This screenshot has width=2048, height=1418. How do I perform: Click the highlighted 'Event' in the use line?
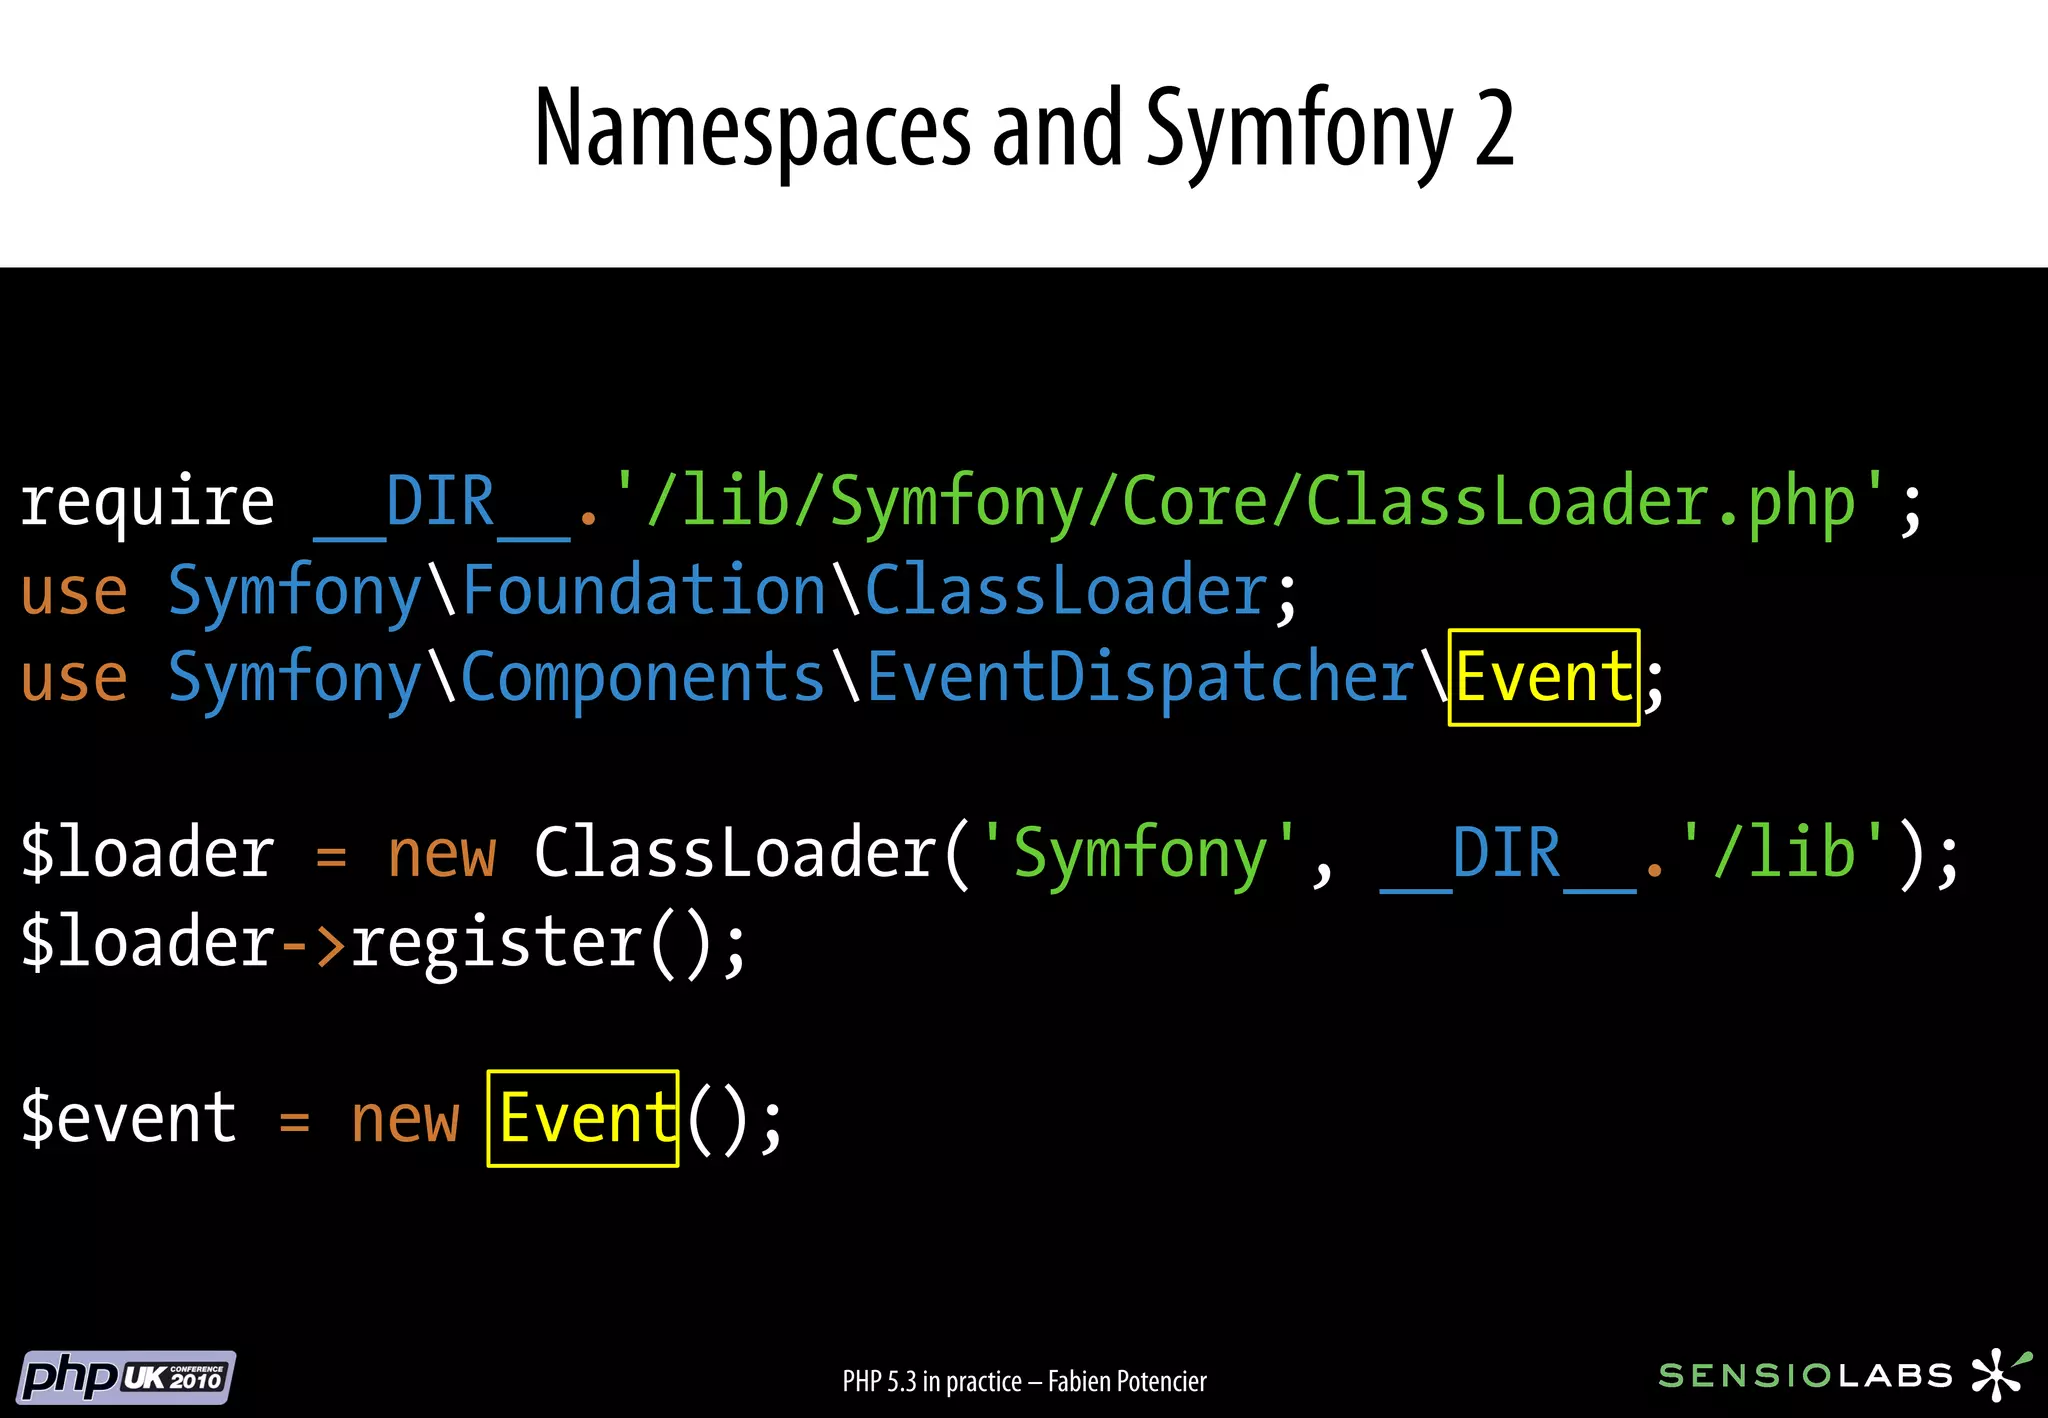(1544, 677)
